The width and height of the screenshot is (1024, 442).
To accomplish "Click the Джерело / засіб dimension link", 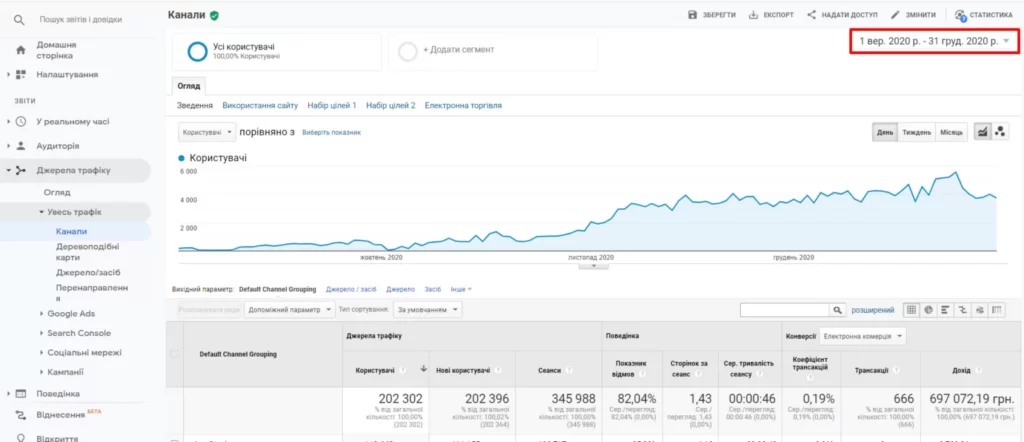I will pos(351,289).
